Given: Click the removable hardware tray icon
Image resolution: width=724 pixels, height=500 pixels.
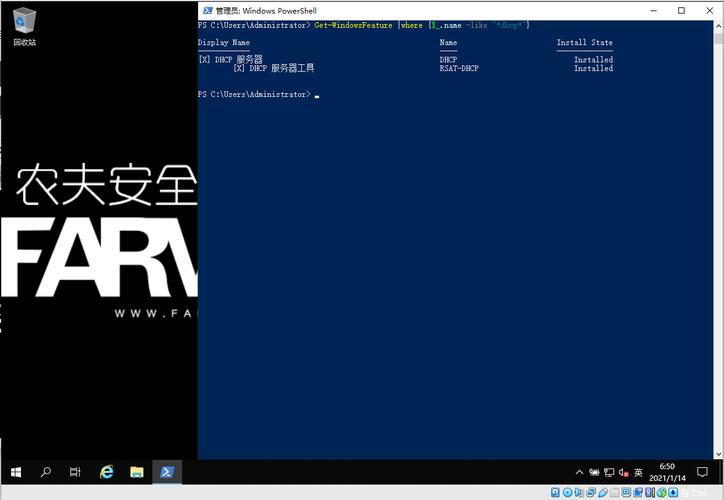Looking at the screenshot, I should [x=594, y=472].
